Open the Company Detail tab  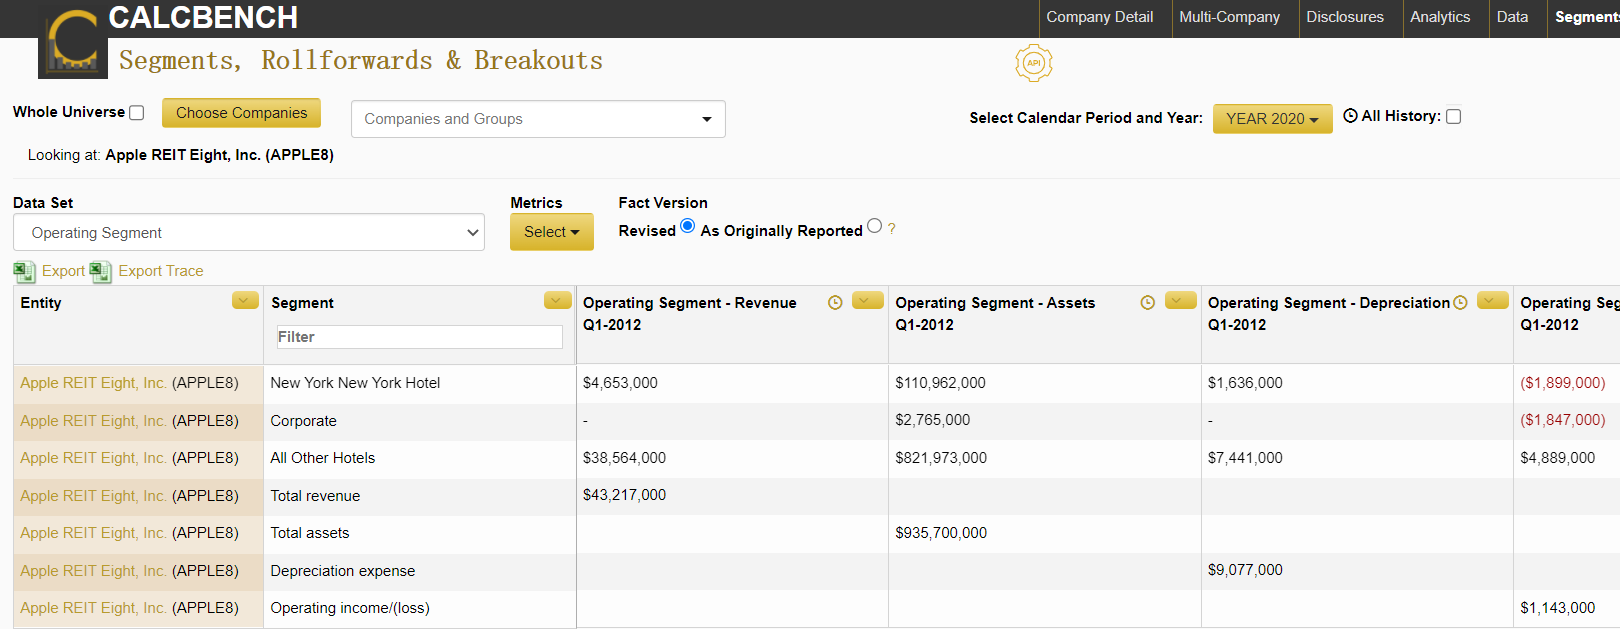coord(1099,17)
